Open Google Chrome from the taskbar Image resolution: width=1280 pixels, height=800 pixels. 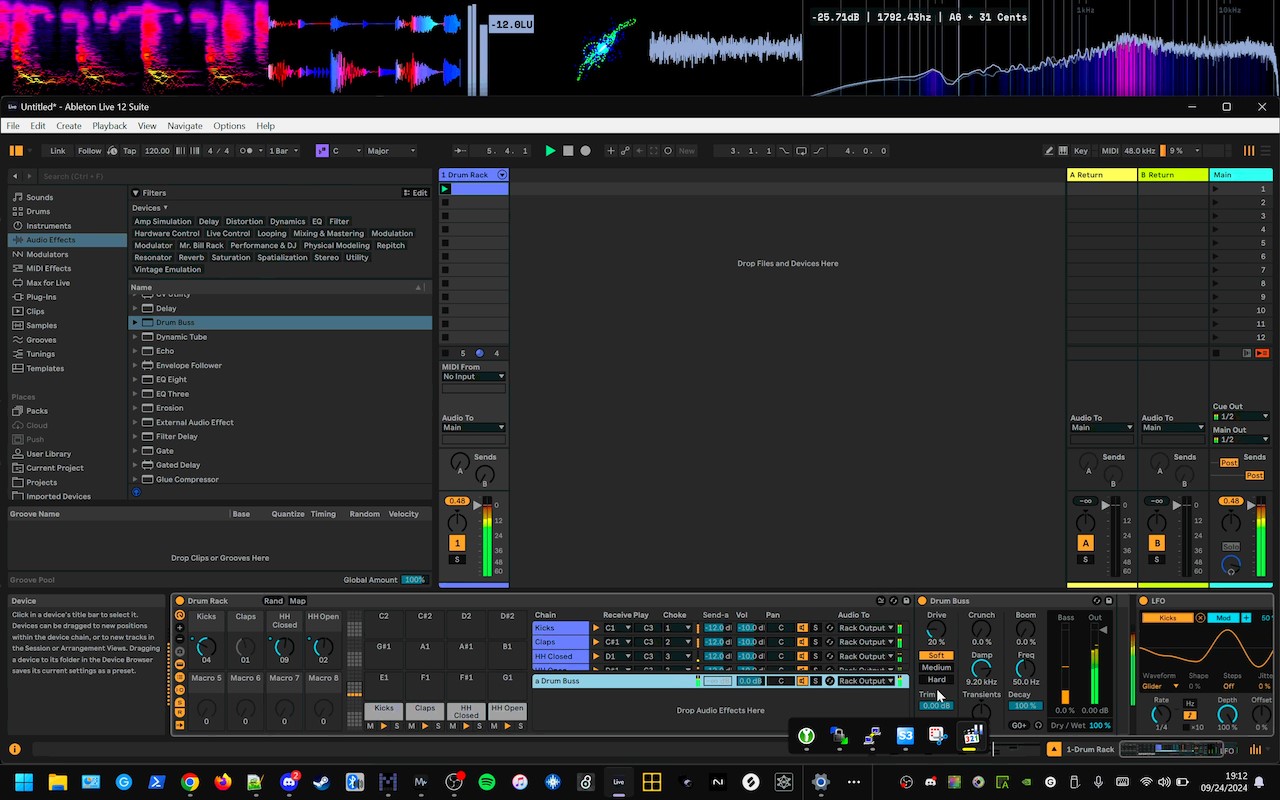point(190,782)
